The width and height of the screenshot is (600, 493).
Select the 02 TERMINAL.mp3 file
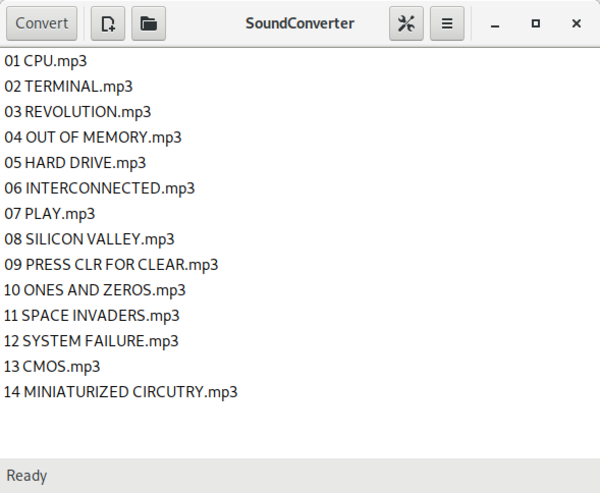pos(68,86)
